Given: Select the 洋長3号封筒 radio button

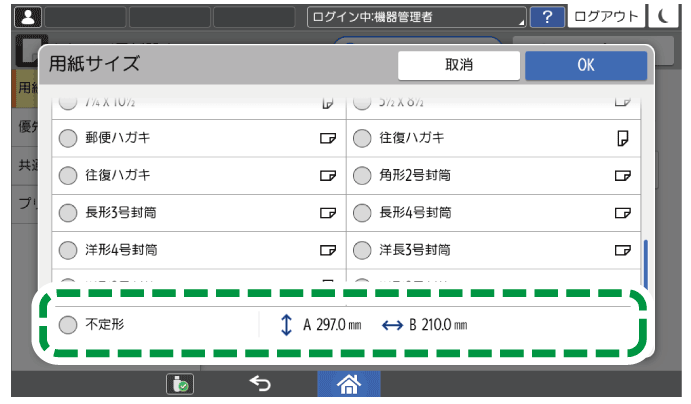Looking at the screenshot, I should pos(362,251).
